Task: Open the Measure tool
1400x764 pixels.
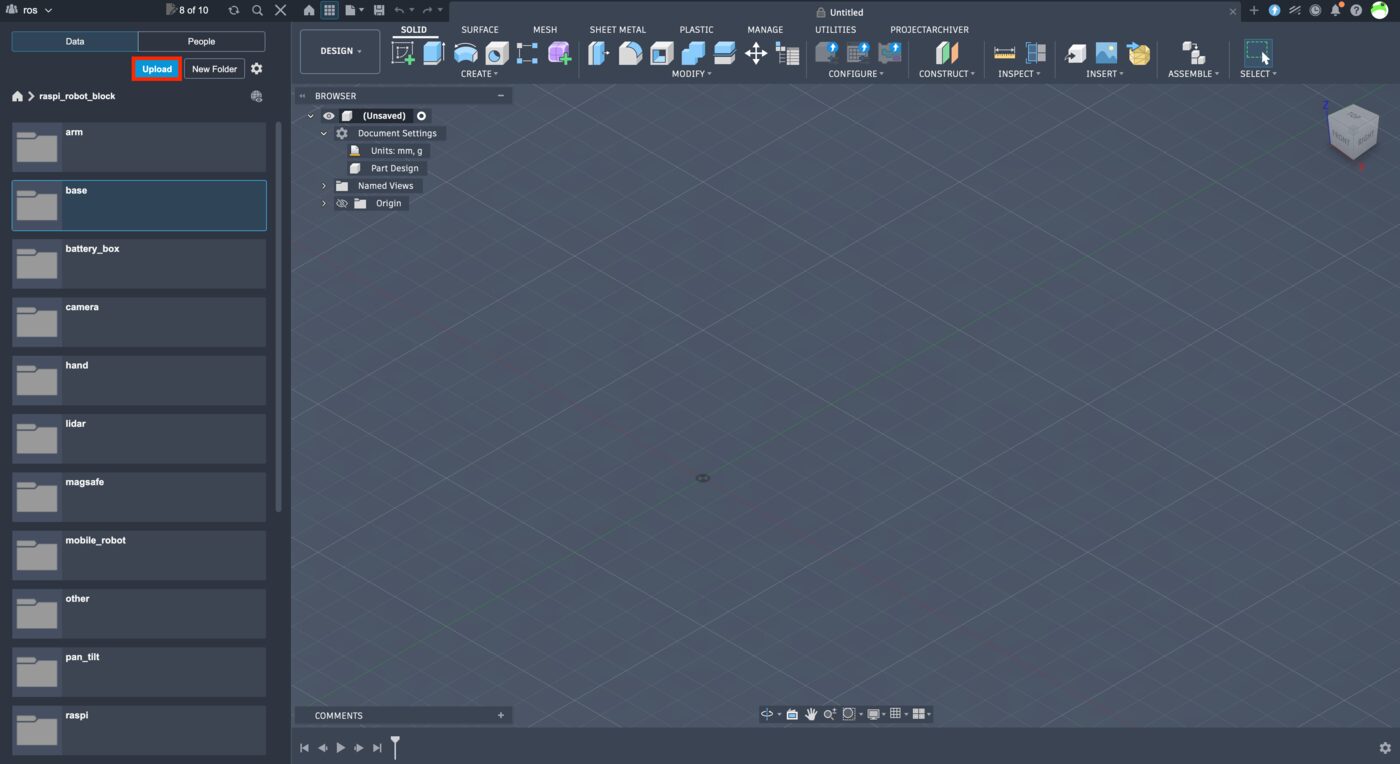Action: [1004, 53]
